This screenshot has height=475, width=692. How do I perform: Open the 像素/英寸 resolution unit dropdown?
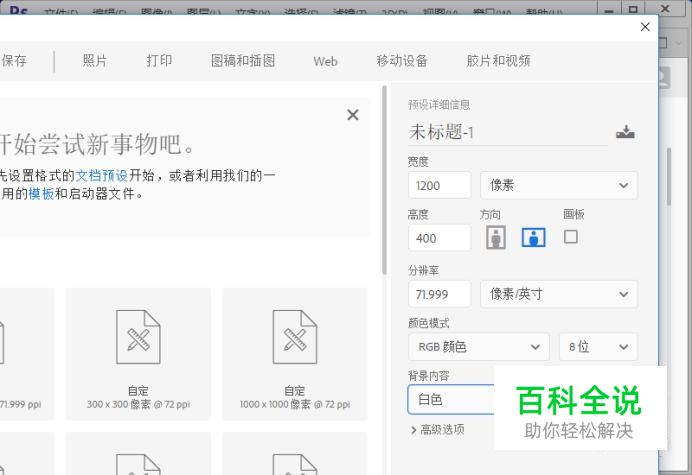pyautogui.click(x=559, y=294)
